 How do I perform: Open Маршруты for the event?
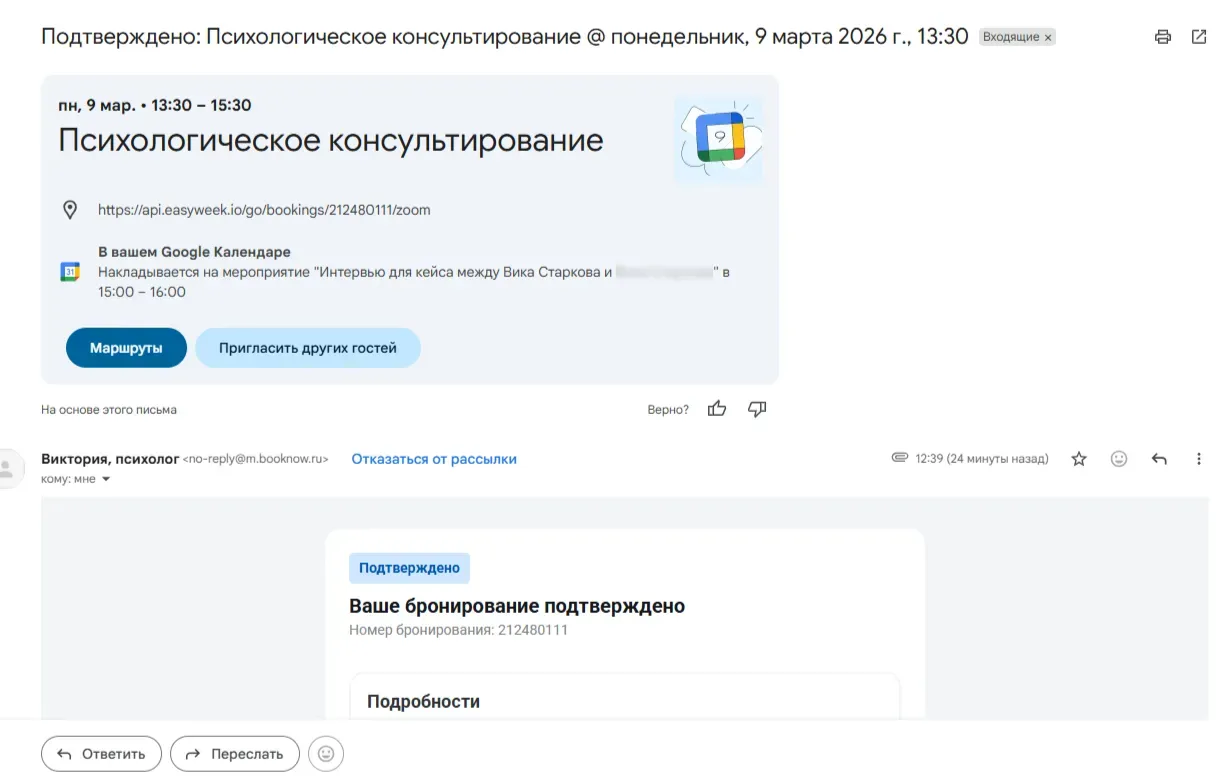(x=126, y=347)
